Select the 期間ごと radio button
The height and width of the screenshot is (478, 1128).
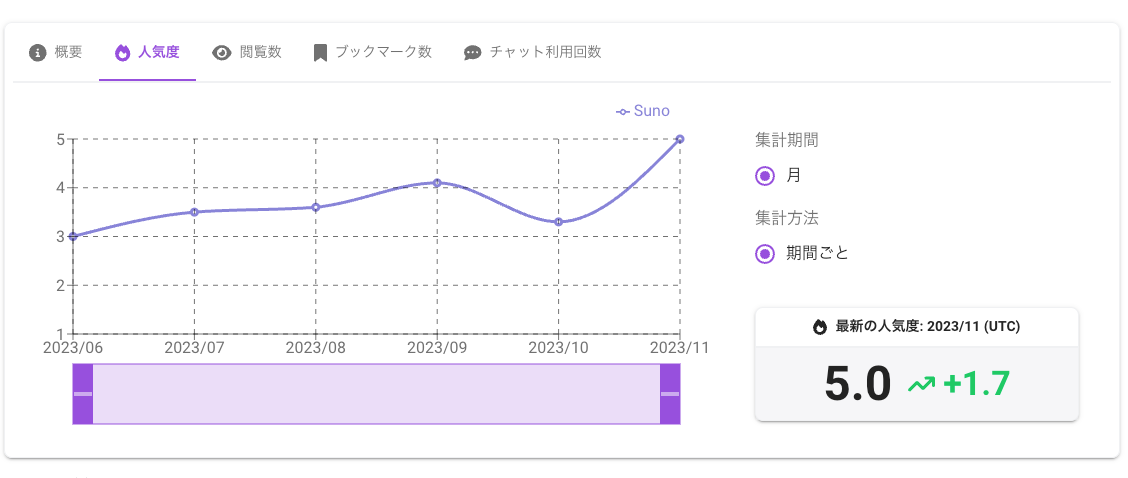tap(765, 253)
